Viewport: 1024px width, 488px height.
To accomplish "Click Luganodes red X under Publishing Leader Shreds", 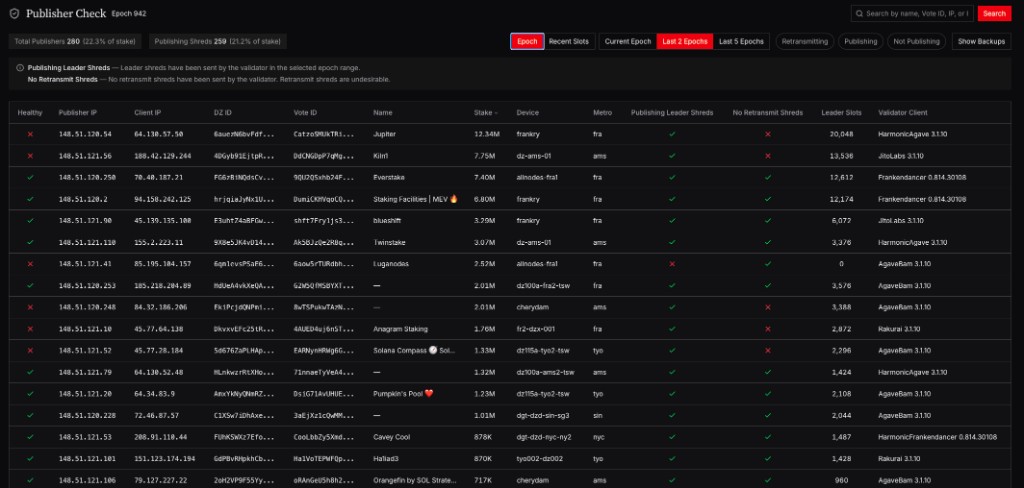I will coord(671,264).
